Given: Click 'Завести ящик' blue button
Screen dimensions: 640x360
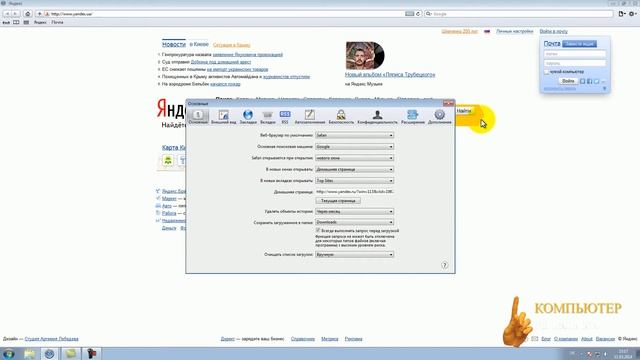Looking at the screenshot, I should (580, 44).
